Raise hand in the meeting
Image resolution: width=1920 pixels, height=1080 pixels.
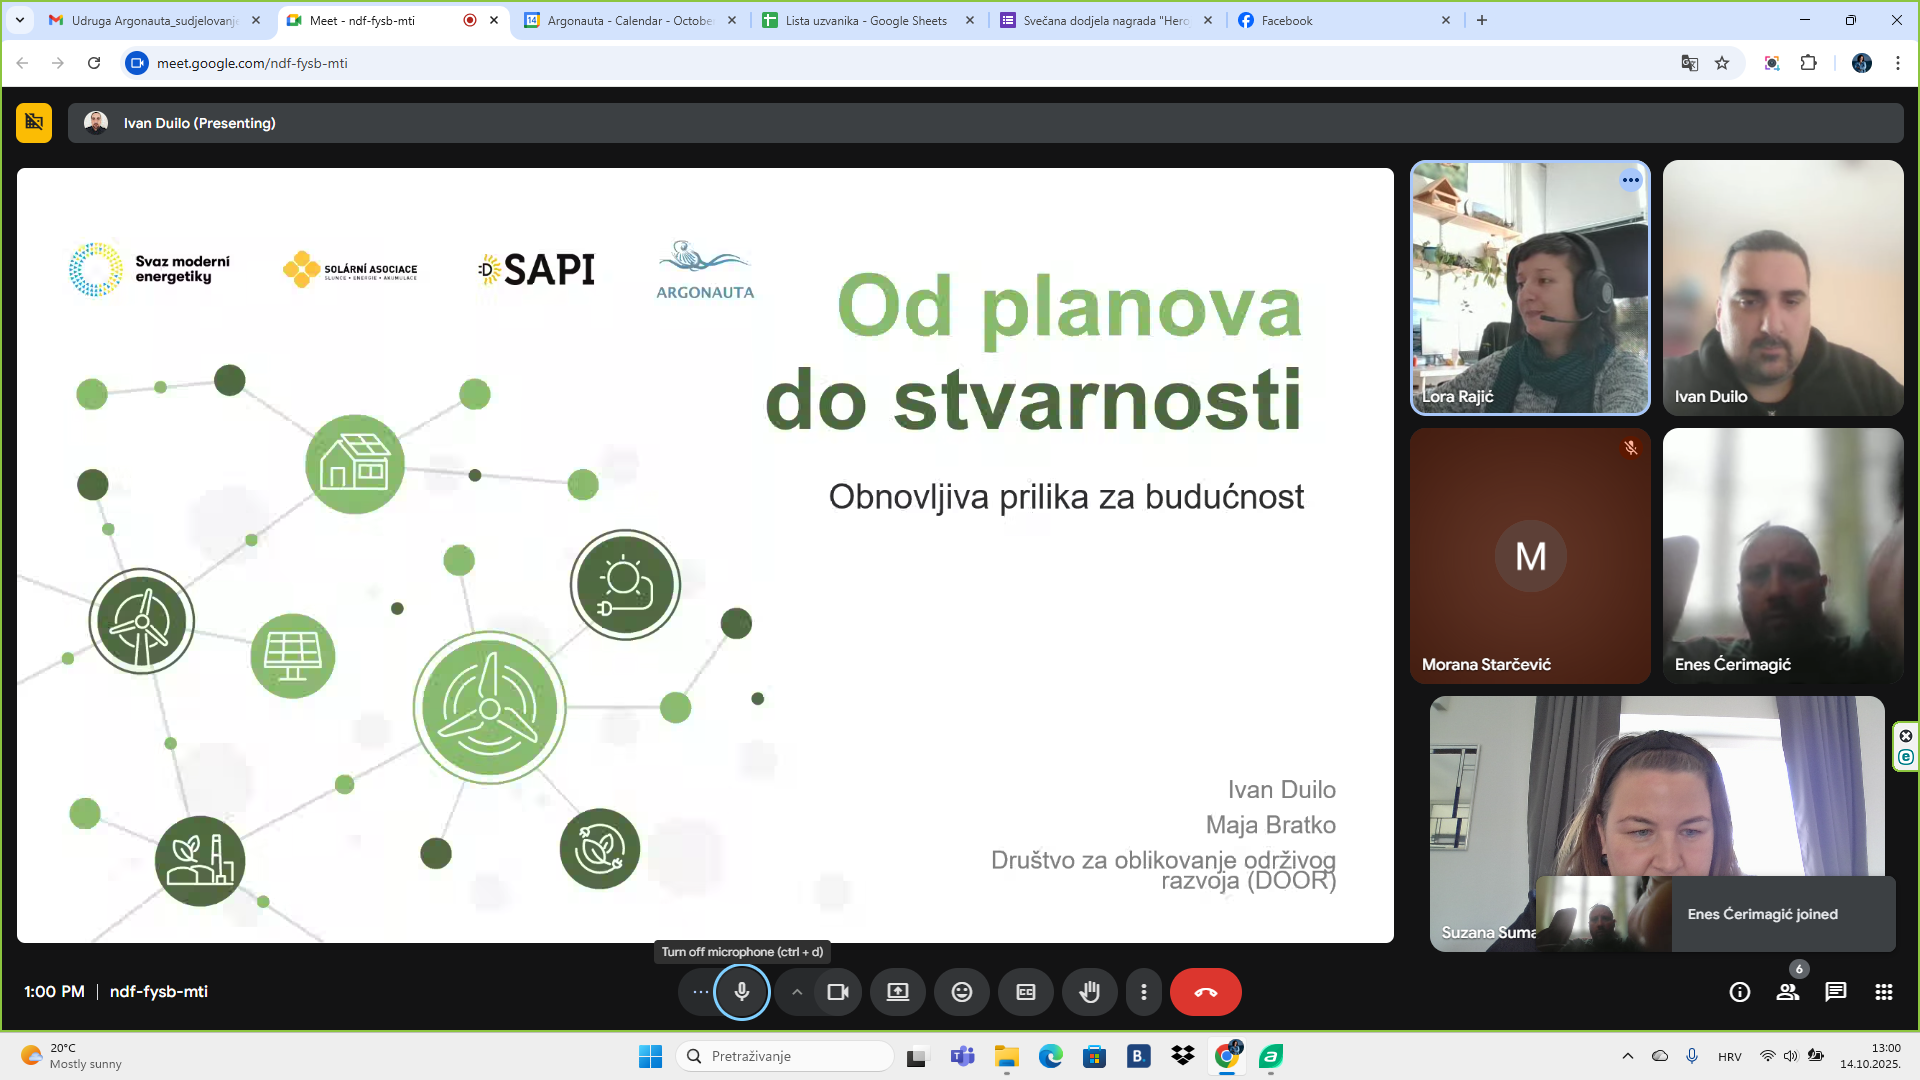click(x=1089, y=992)
